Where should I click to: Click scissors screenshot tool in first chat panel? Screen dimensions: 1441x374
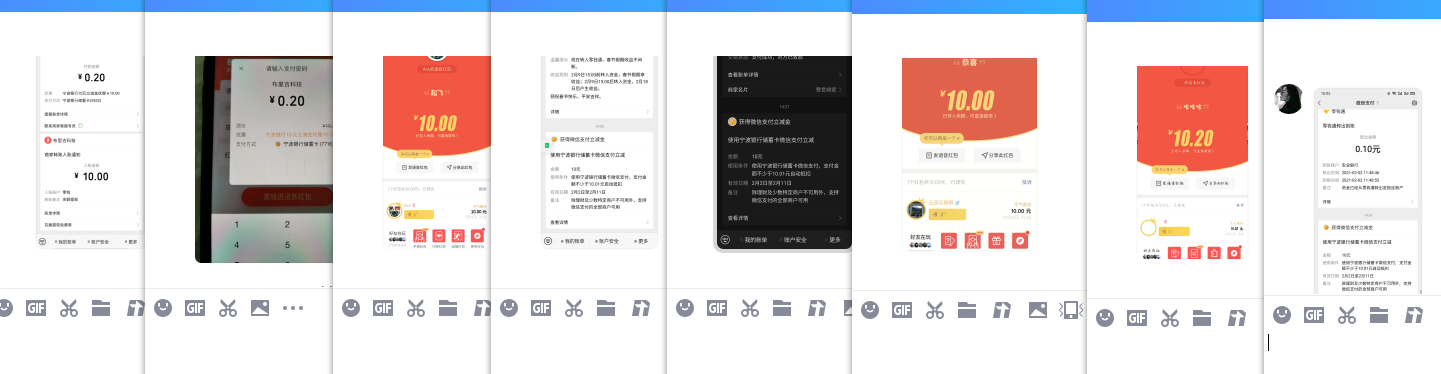point(69,308)
